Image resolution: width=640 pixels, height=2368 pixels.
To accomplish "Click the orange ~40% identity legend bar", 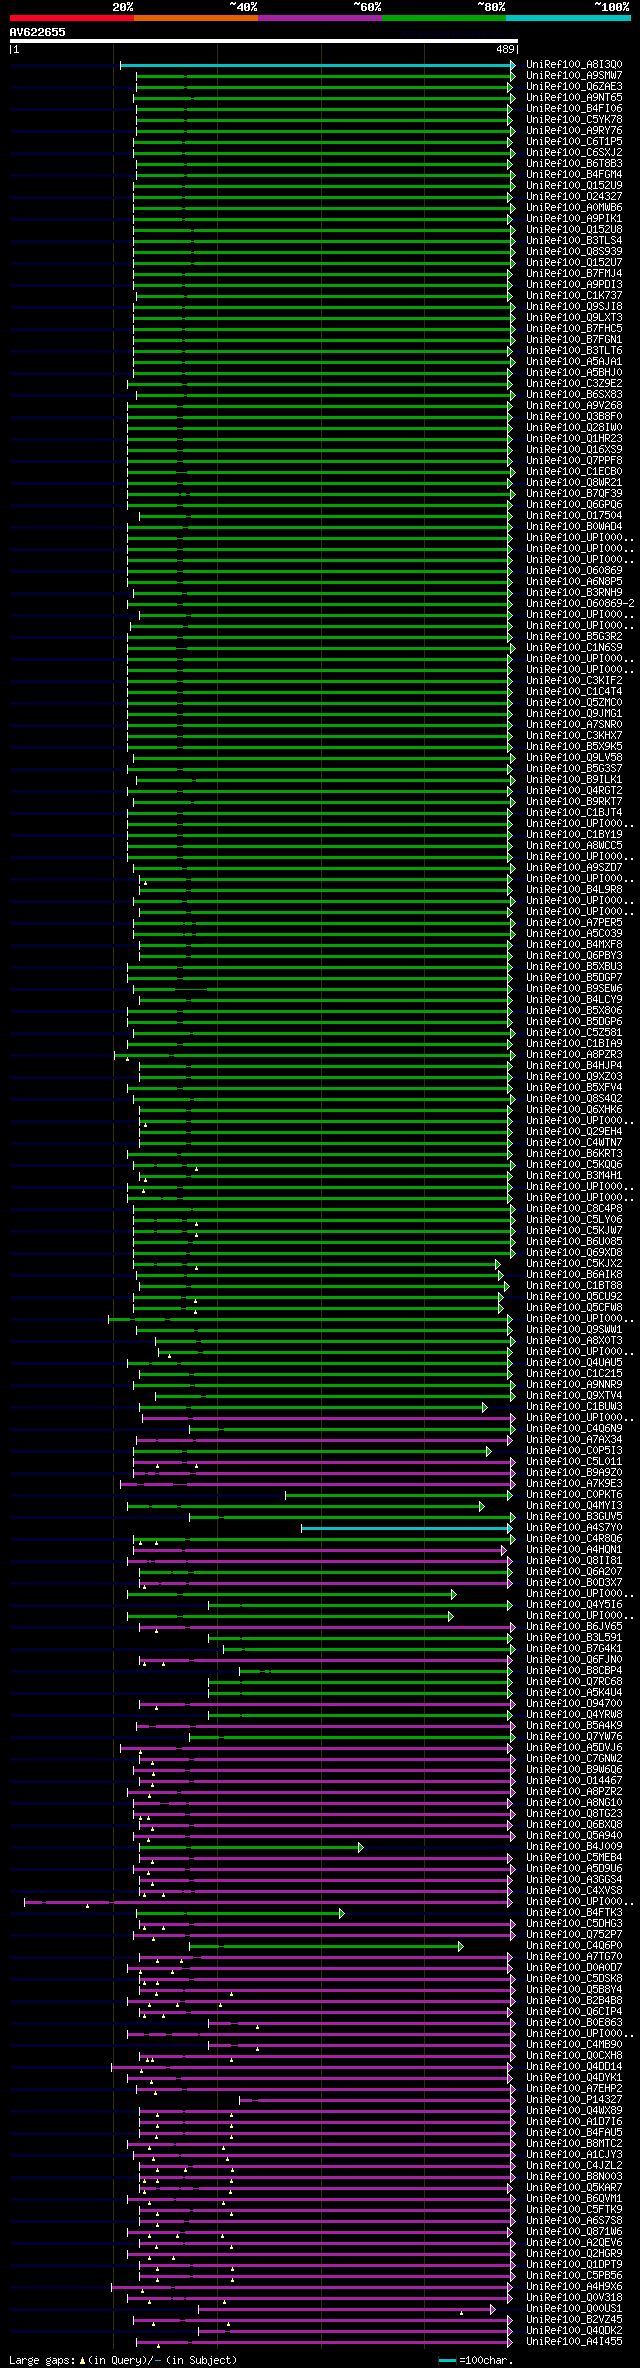I will click(x=196, y=17).
